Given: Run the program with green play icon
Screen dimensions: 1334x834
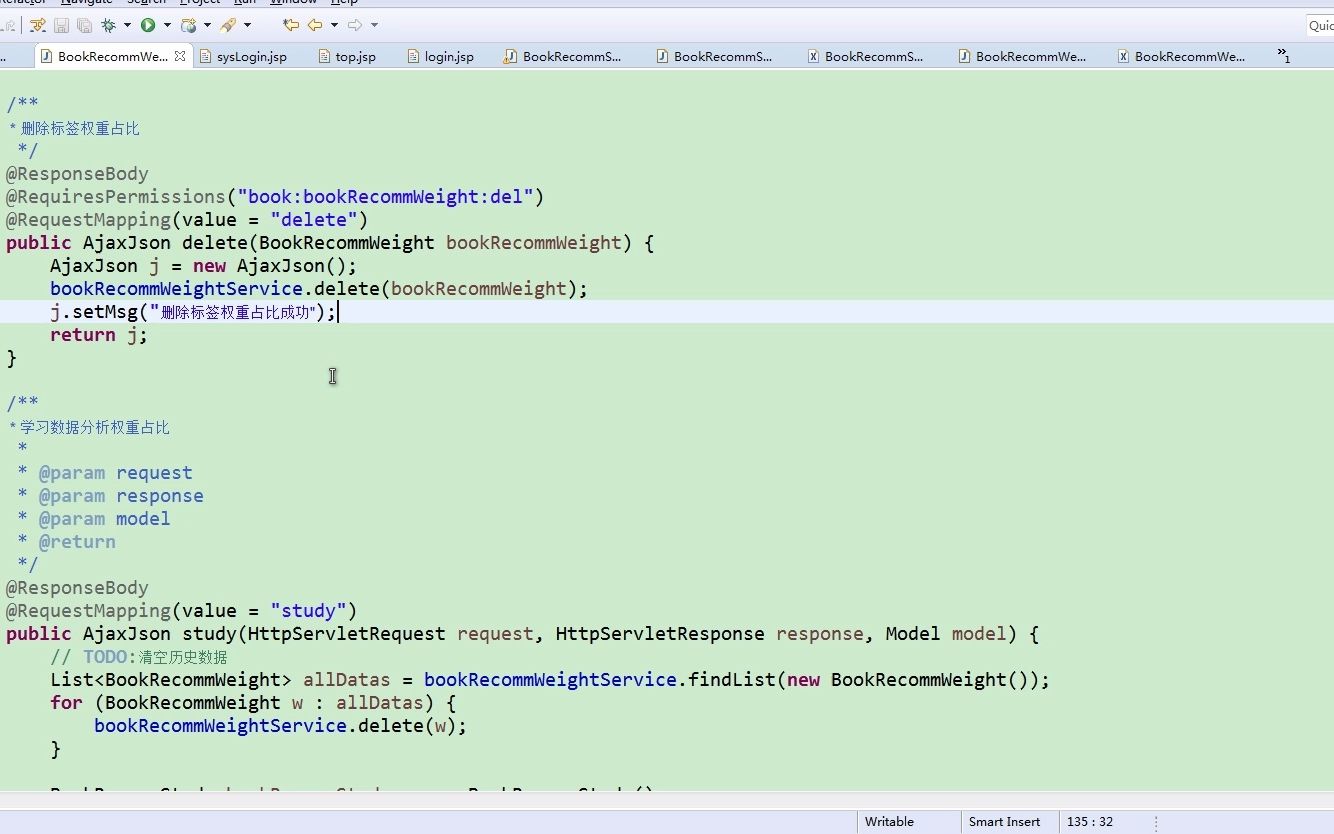Looking at the screenshot, I should [x=148, y=25].
